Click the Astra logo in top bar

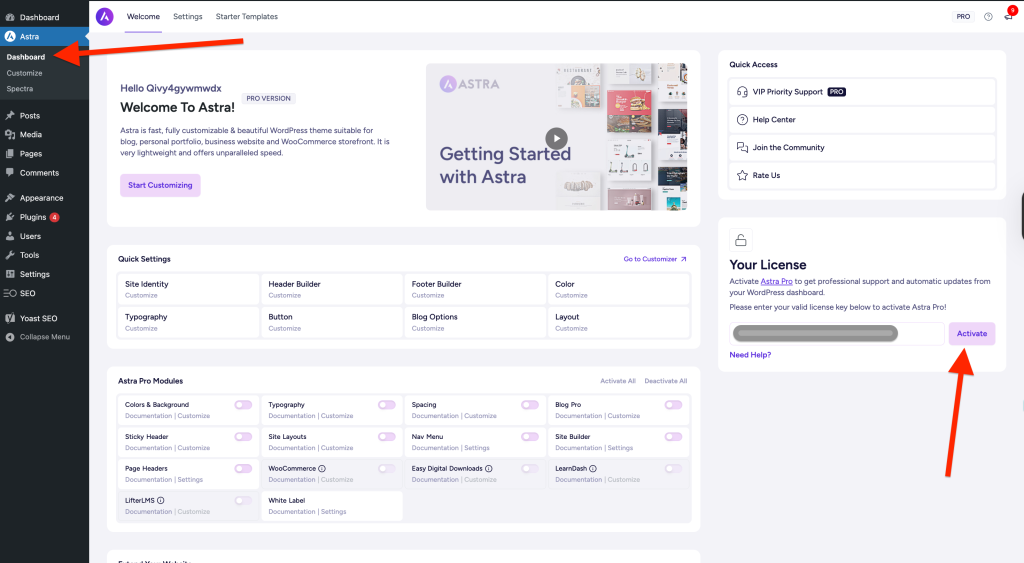pyautogui.click(x=105, y=17)
